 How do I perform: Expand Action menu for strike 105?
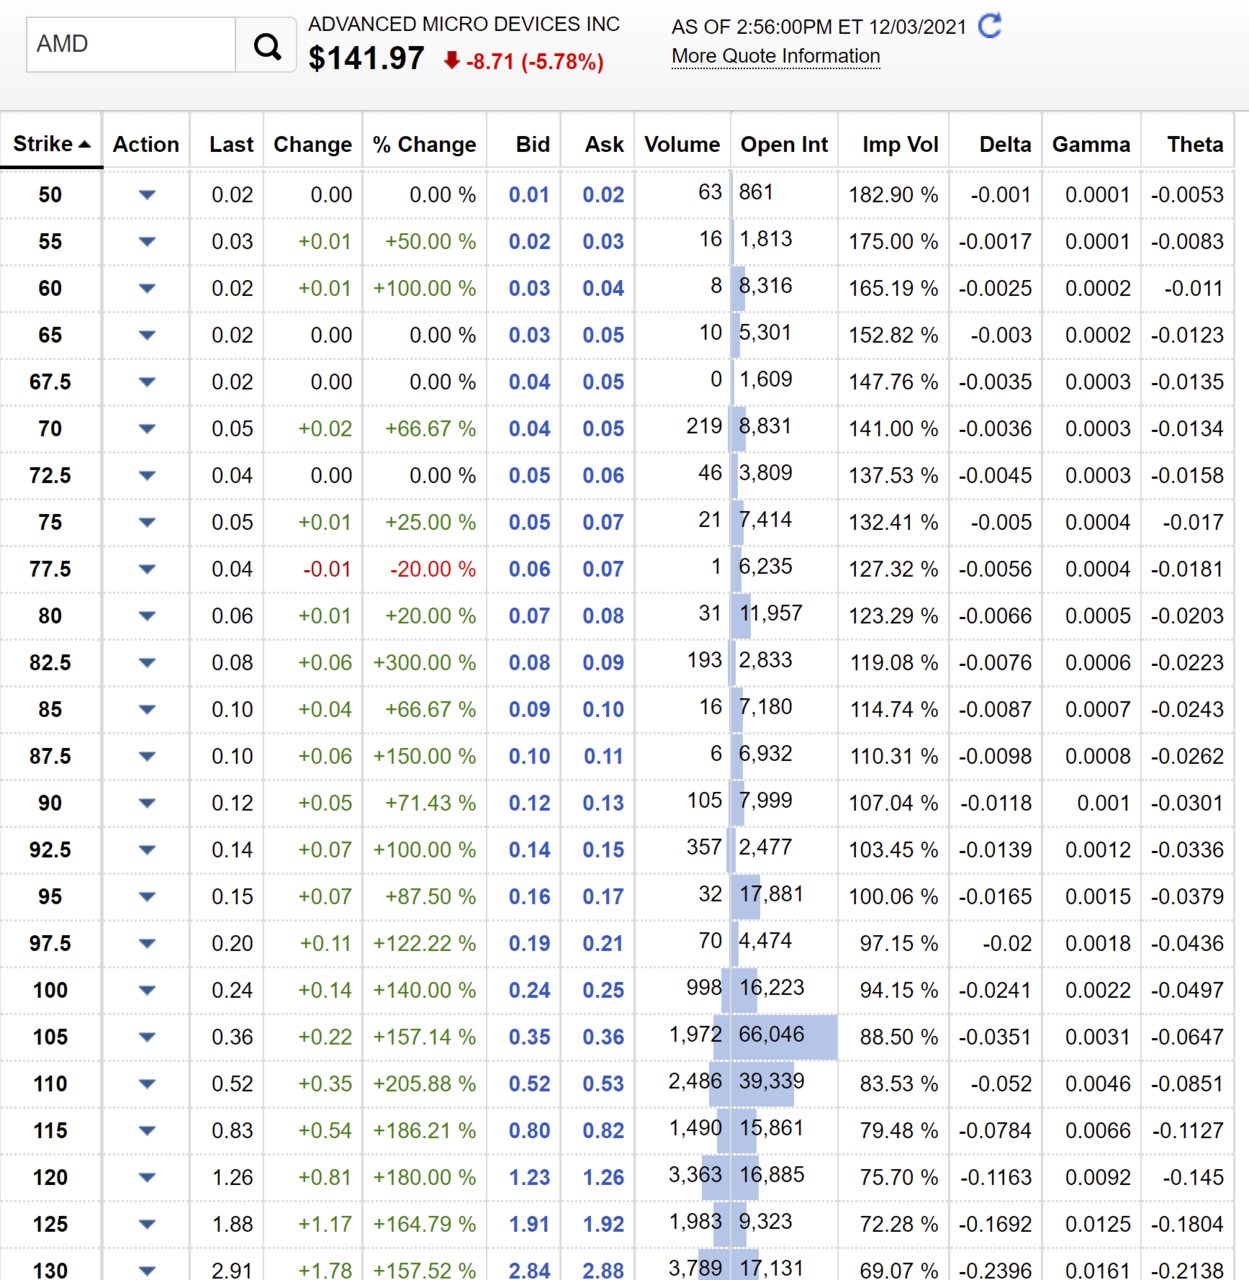(147, 1037)
